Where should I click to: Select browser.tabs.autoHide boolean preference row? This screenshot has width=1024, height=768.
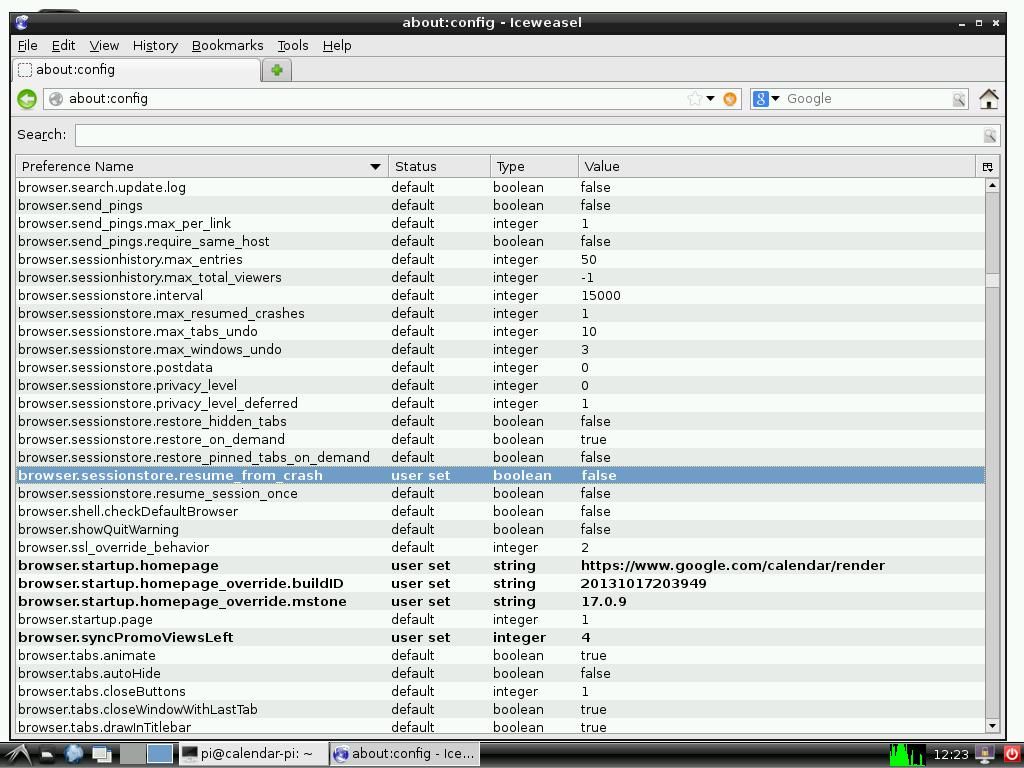click(x=200, y=673)
